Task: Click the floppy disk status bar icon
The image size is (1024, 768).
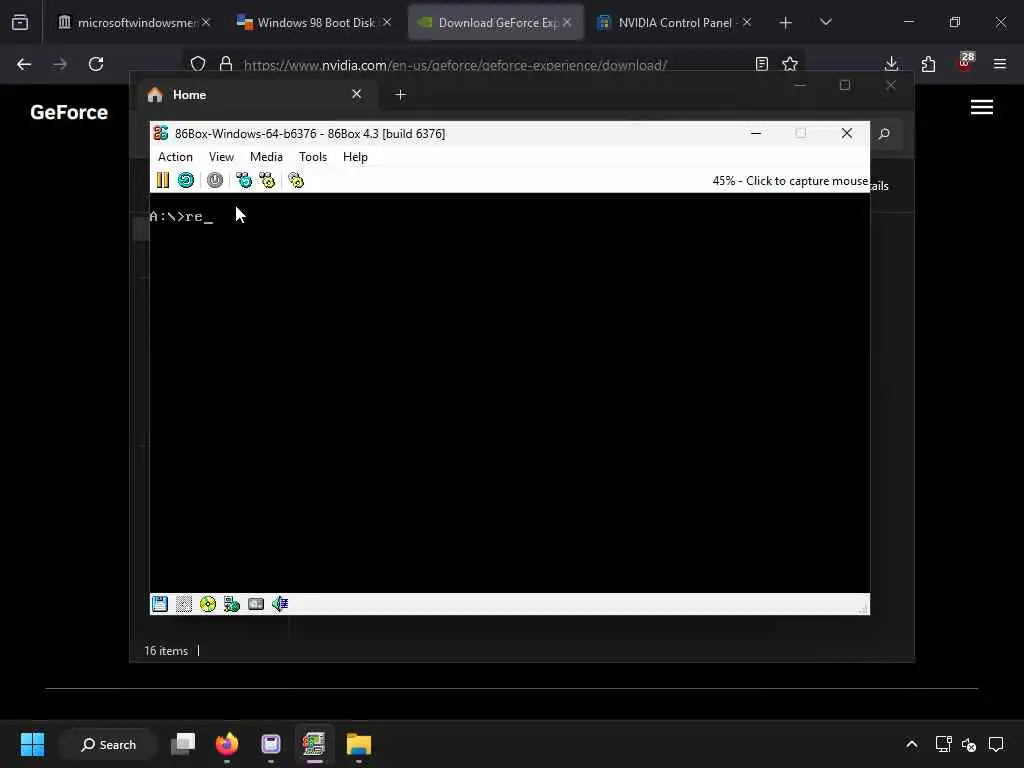Action: (159, 604)
